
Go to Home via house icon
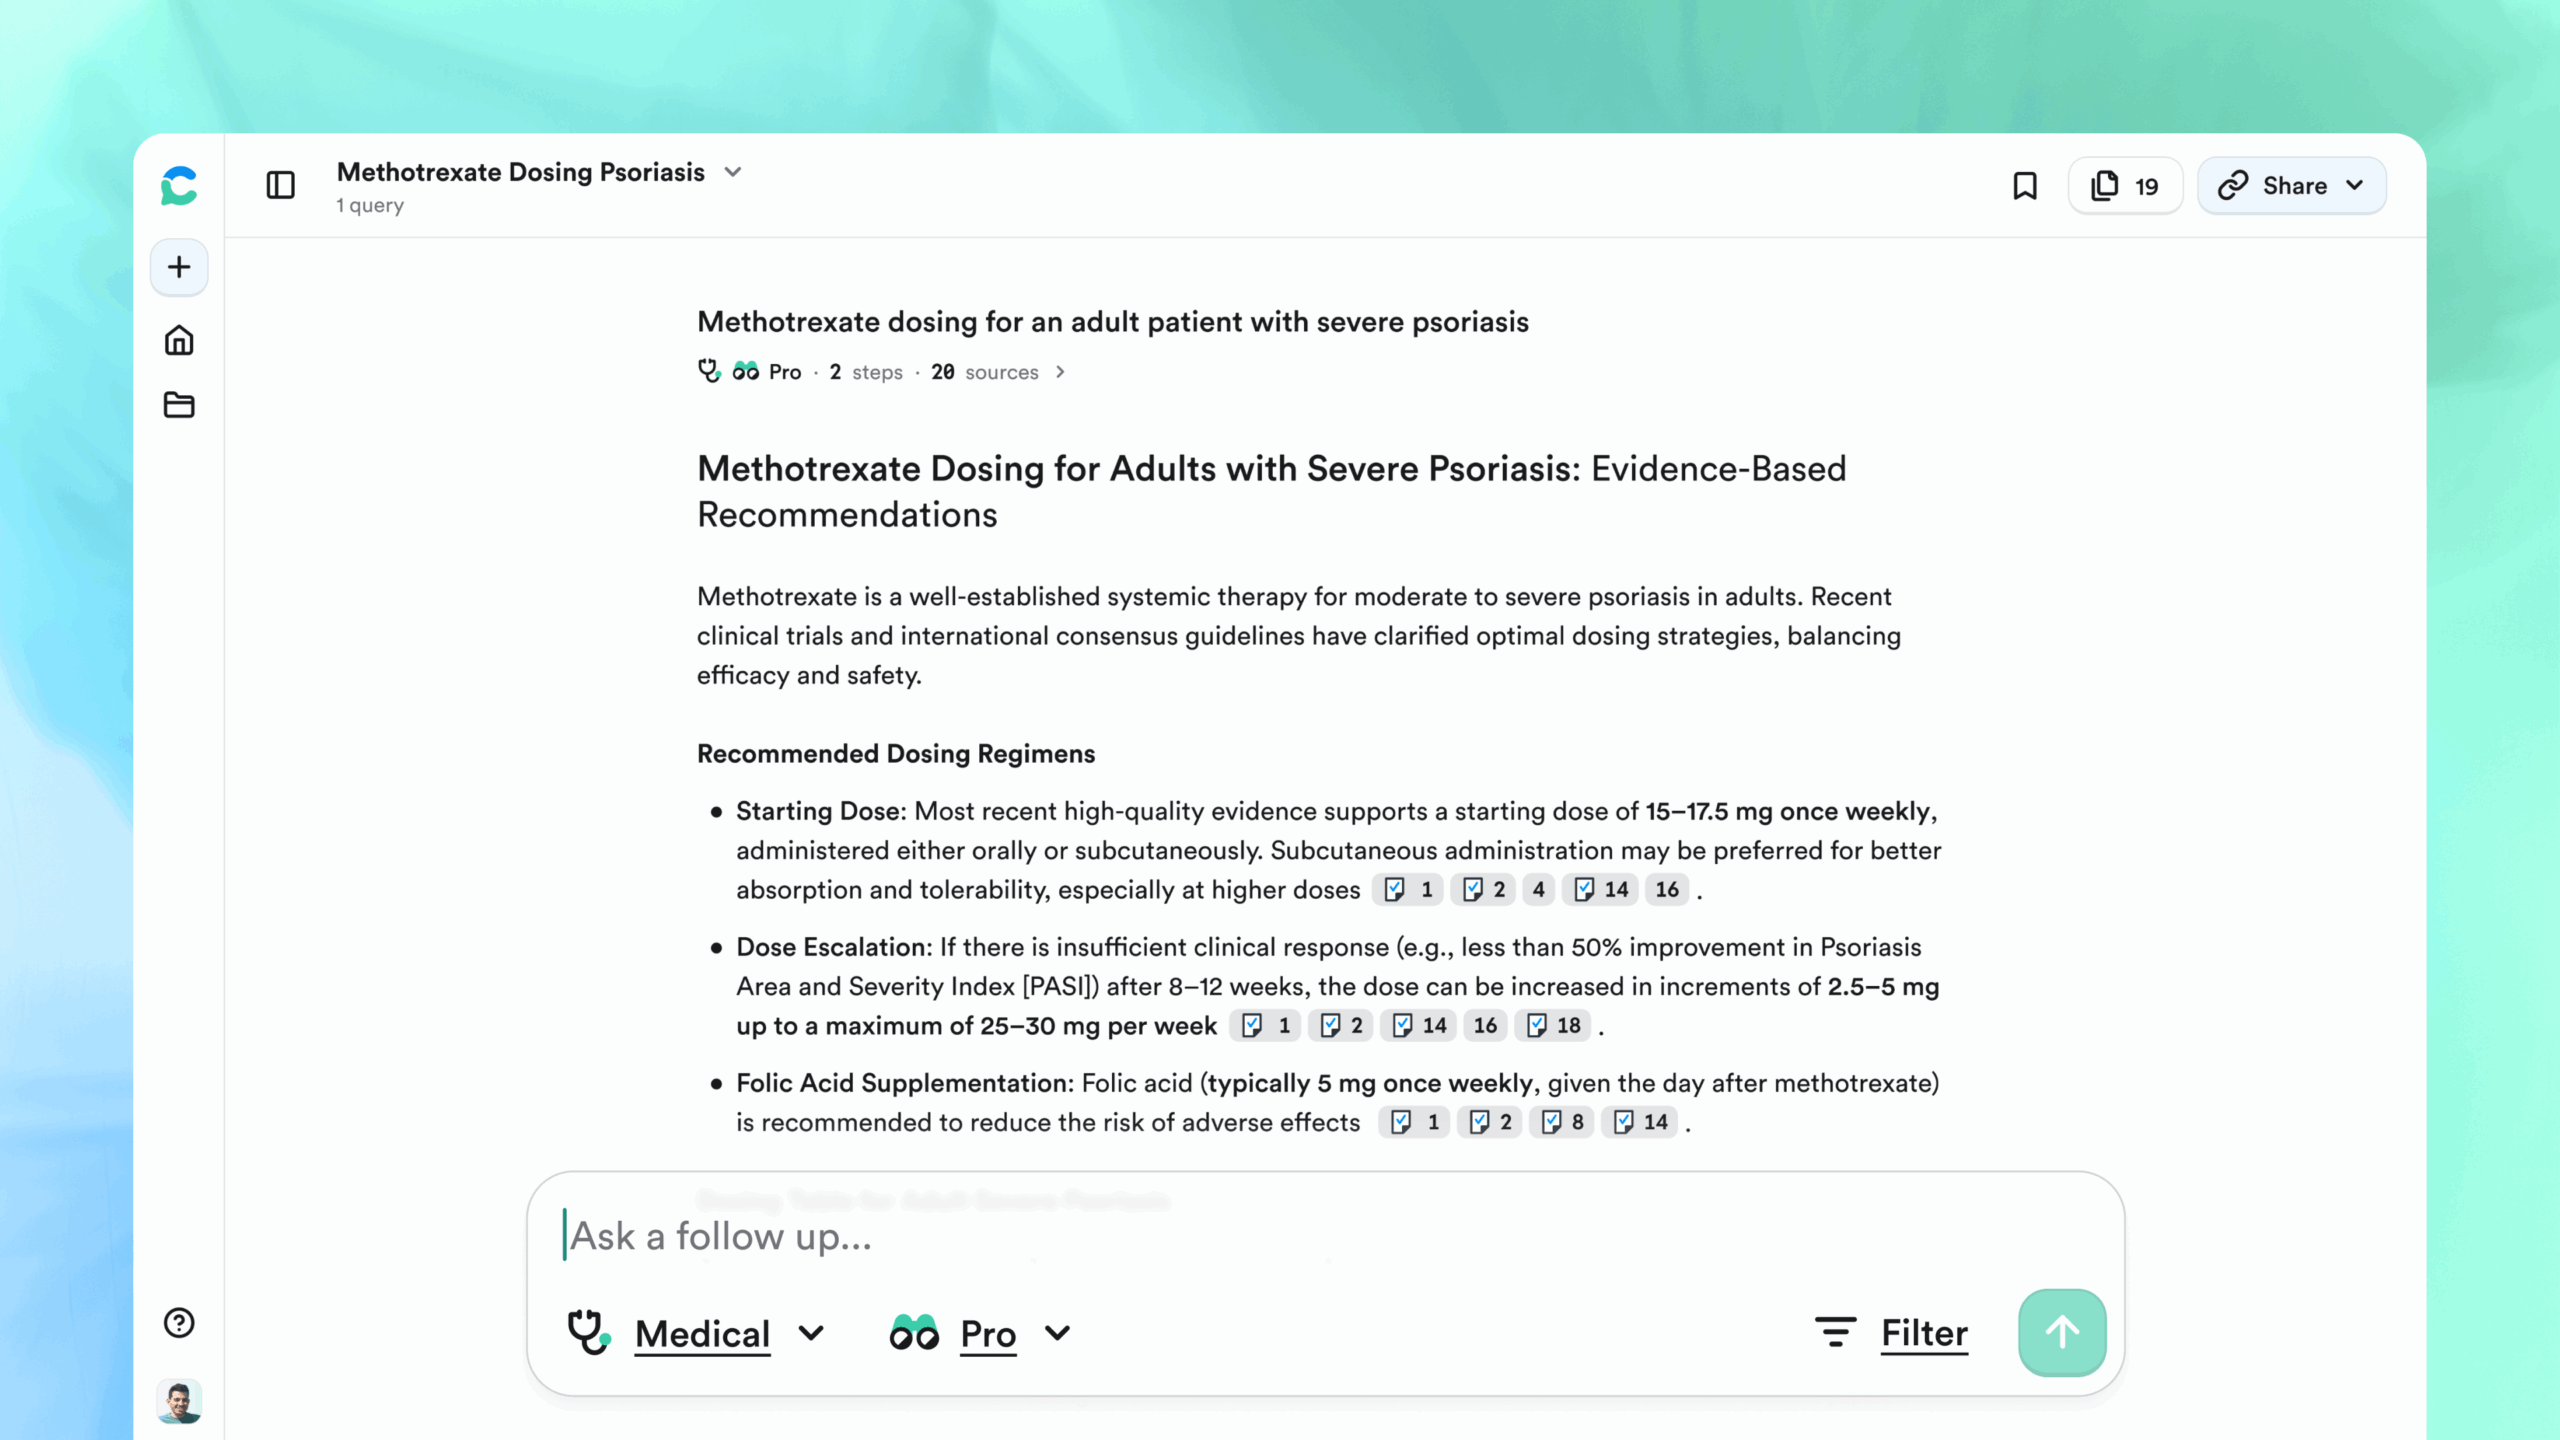click(x=179, y=341)
